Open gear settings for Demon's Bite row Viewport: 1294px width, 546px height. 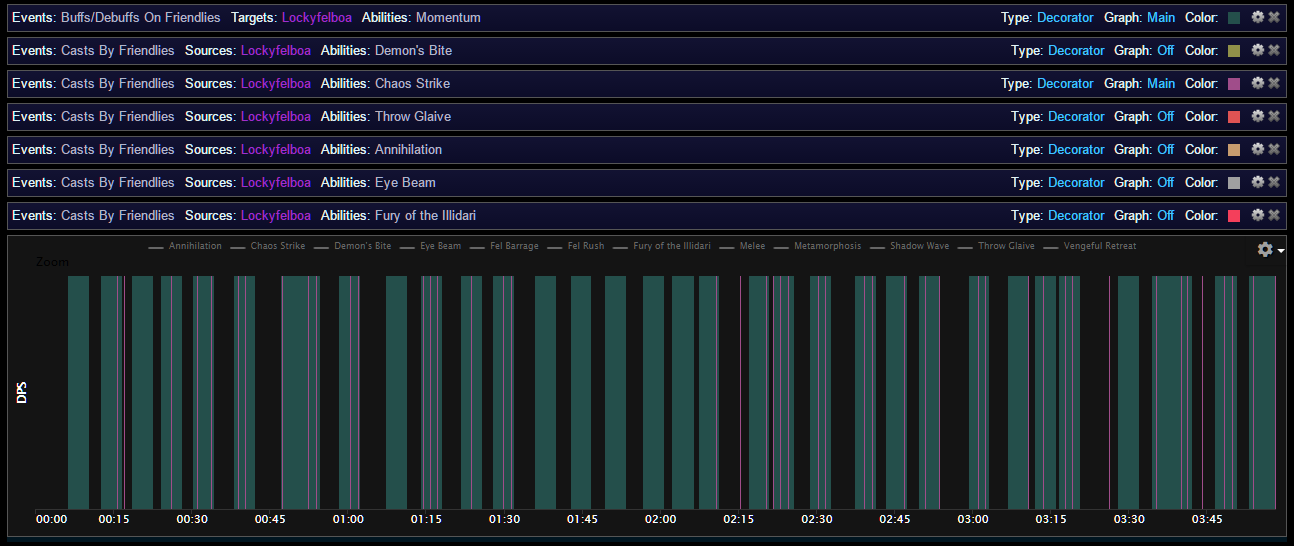[1258, 50]
